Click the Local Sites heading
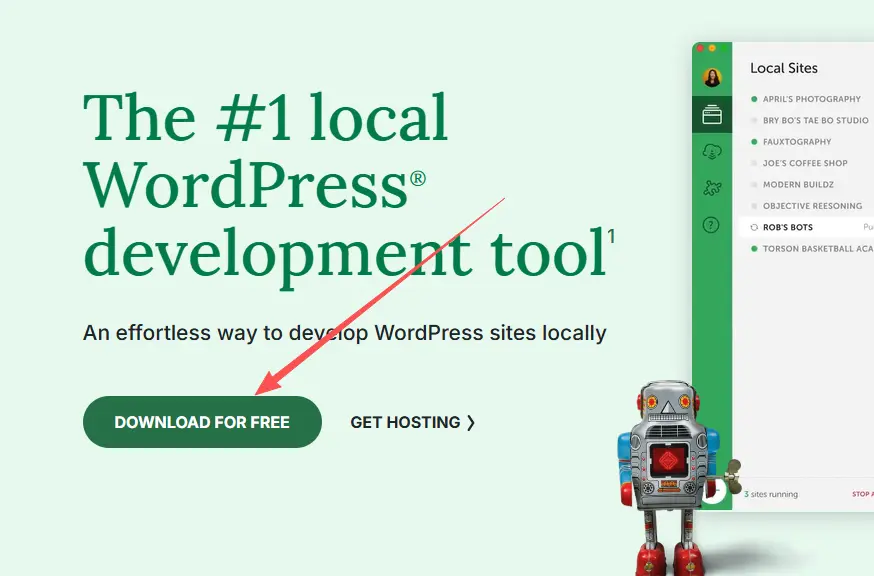This screenshot has height=576, width=874. pos(784,68)
